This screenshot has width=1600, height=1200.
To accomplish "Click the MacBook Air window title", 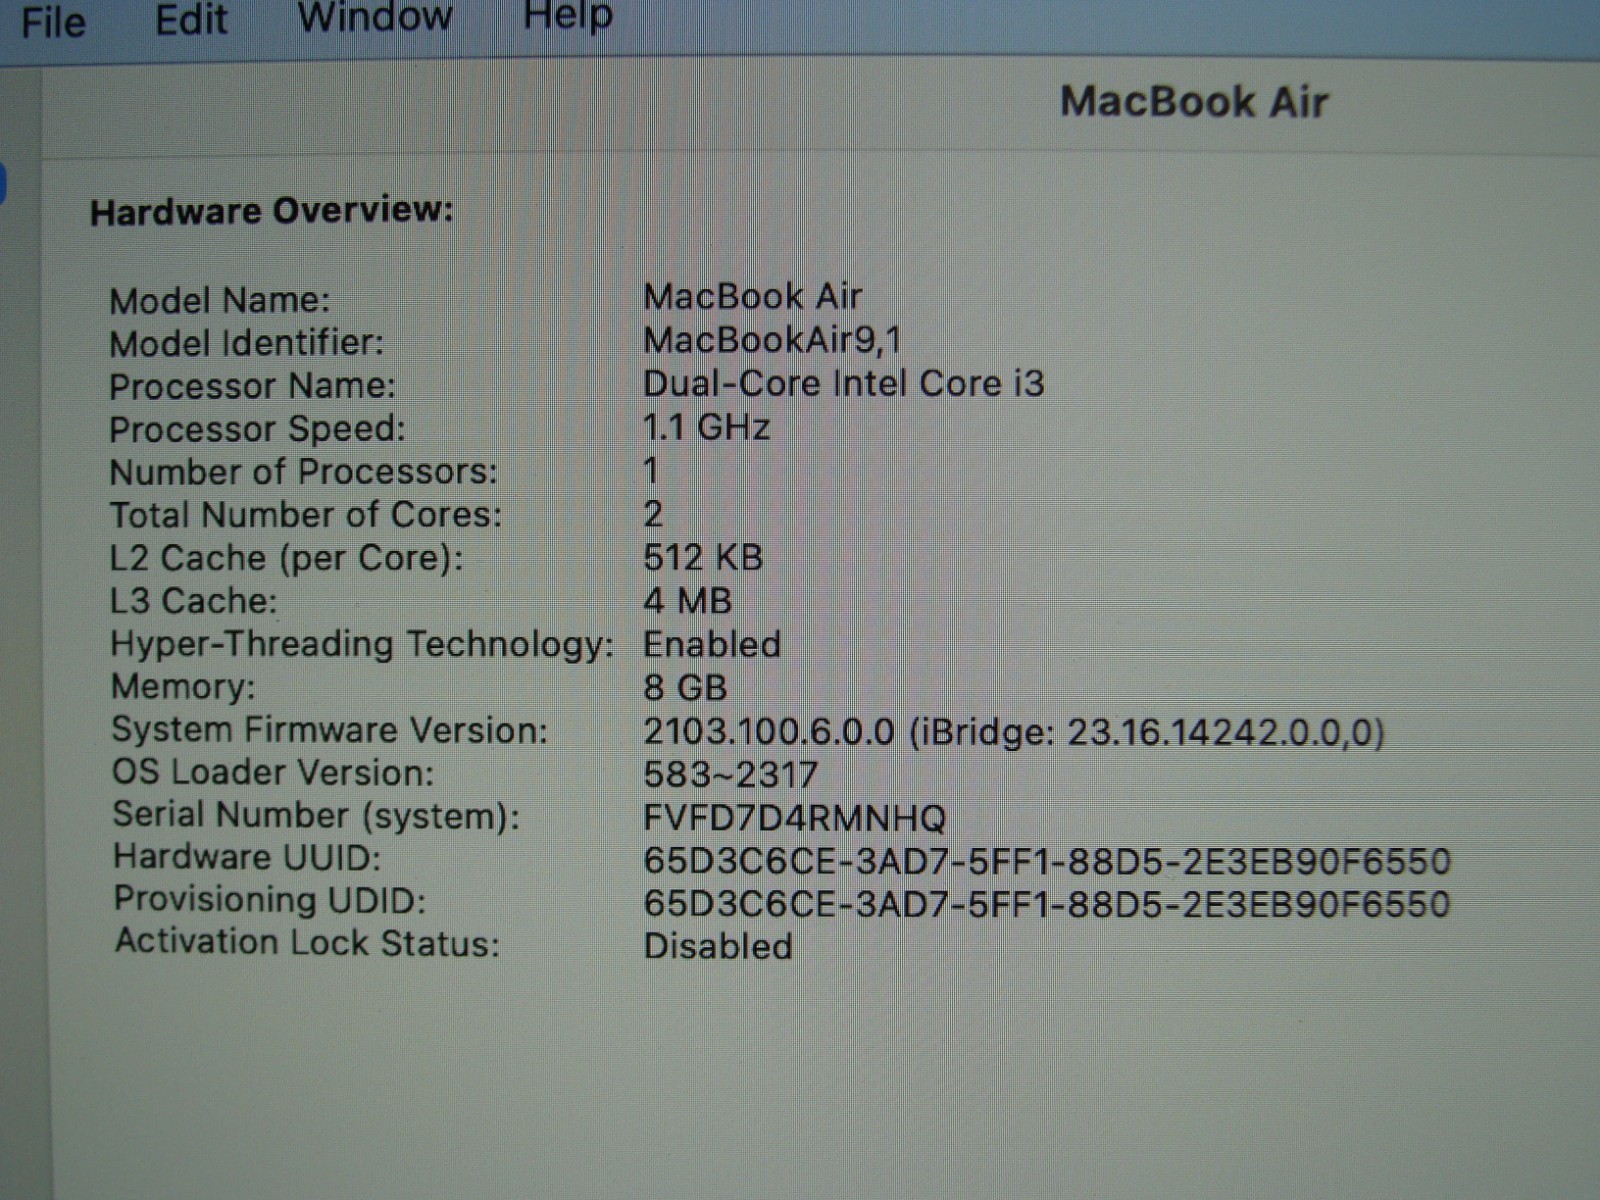I will click(1194, 102).
